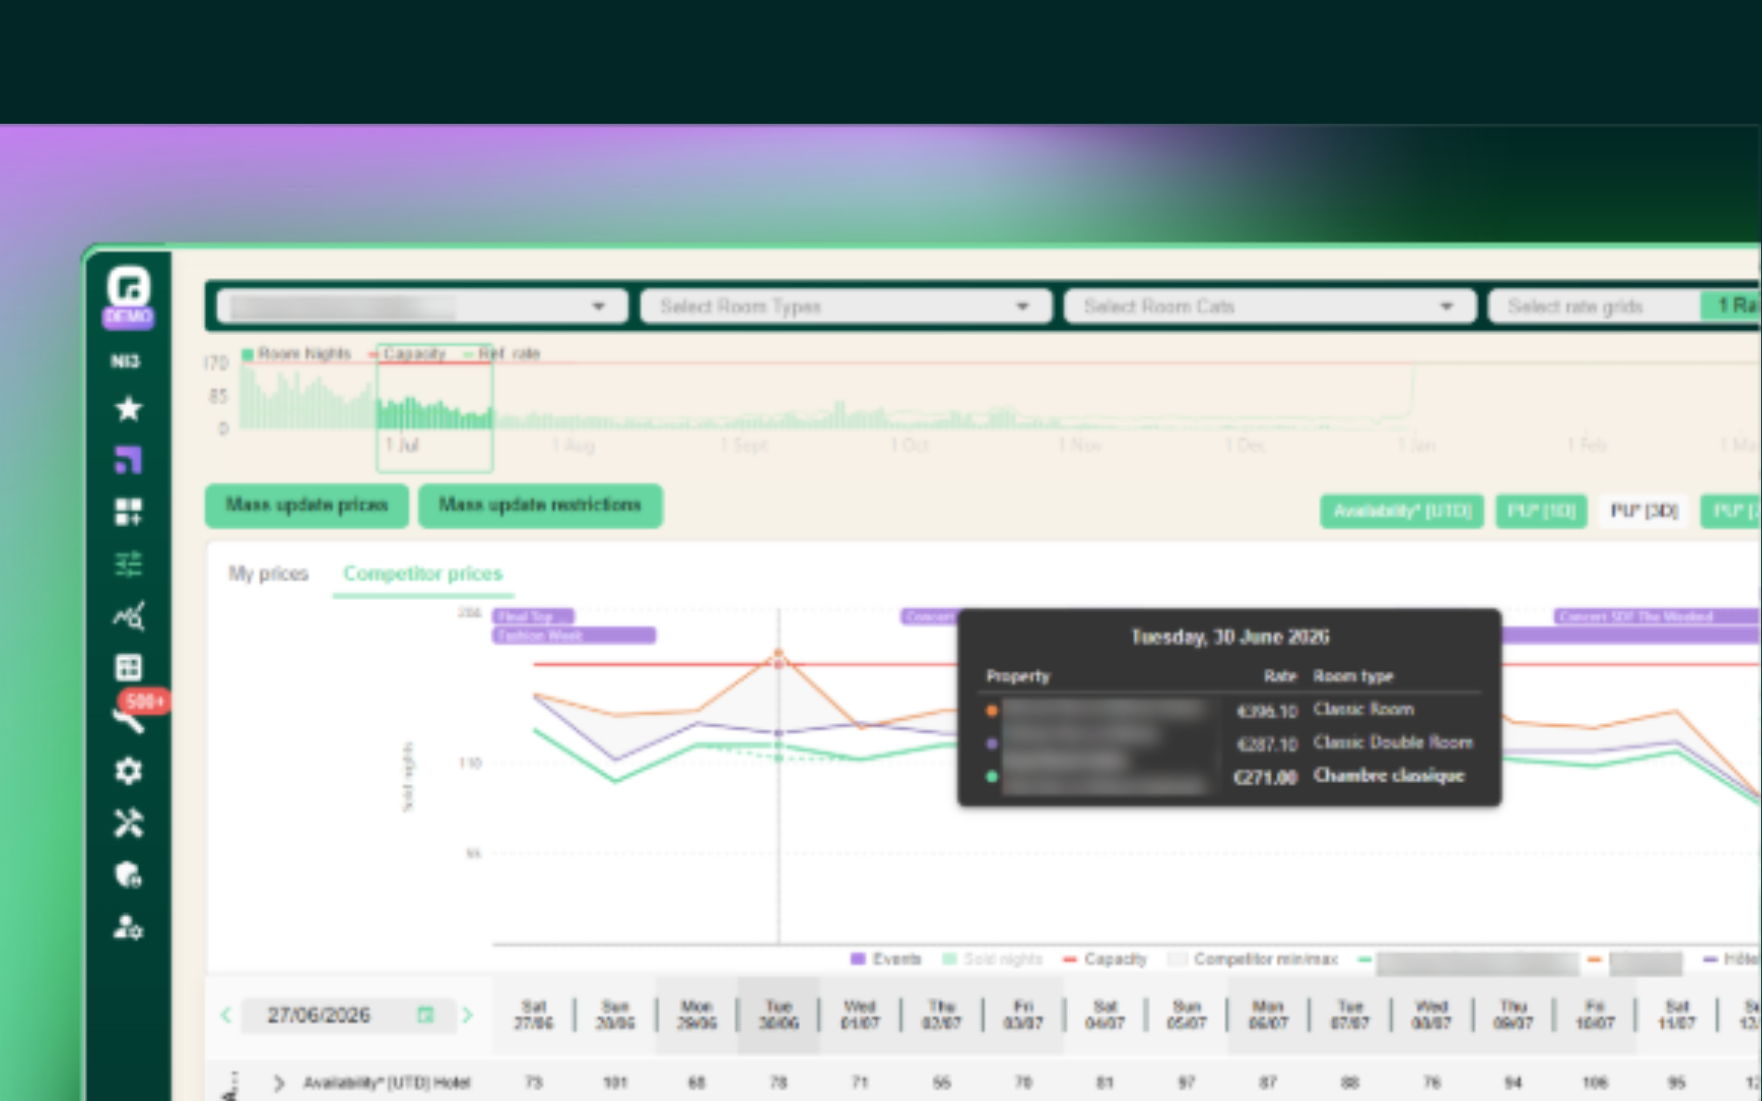Click availability value 73 under Sat 27/06
Viewport: 1762px width, 1101px height.
(534, 1083)
